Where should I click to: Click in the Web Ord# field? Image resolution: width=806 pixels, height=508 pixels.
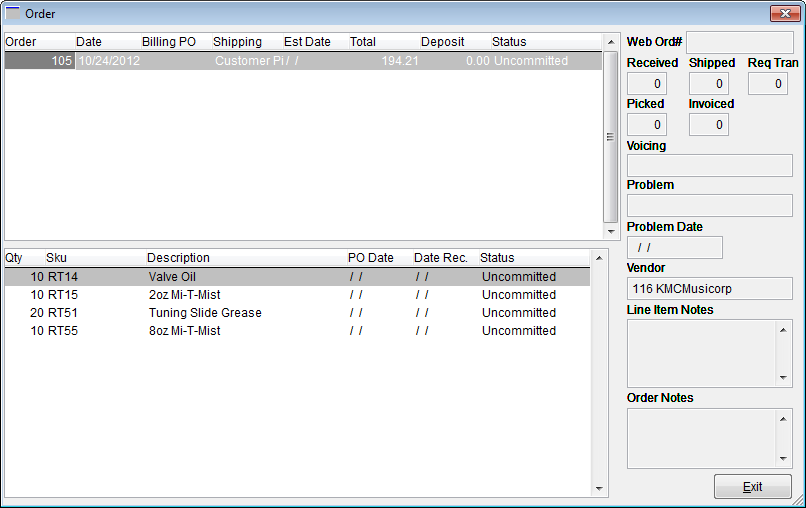coord(738,42)
